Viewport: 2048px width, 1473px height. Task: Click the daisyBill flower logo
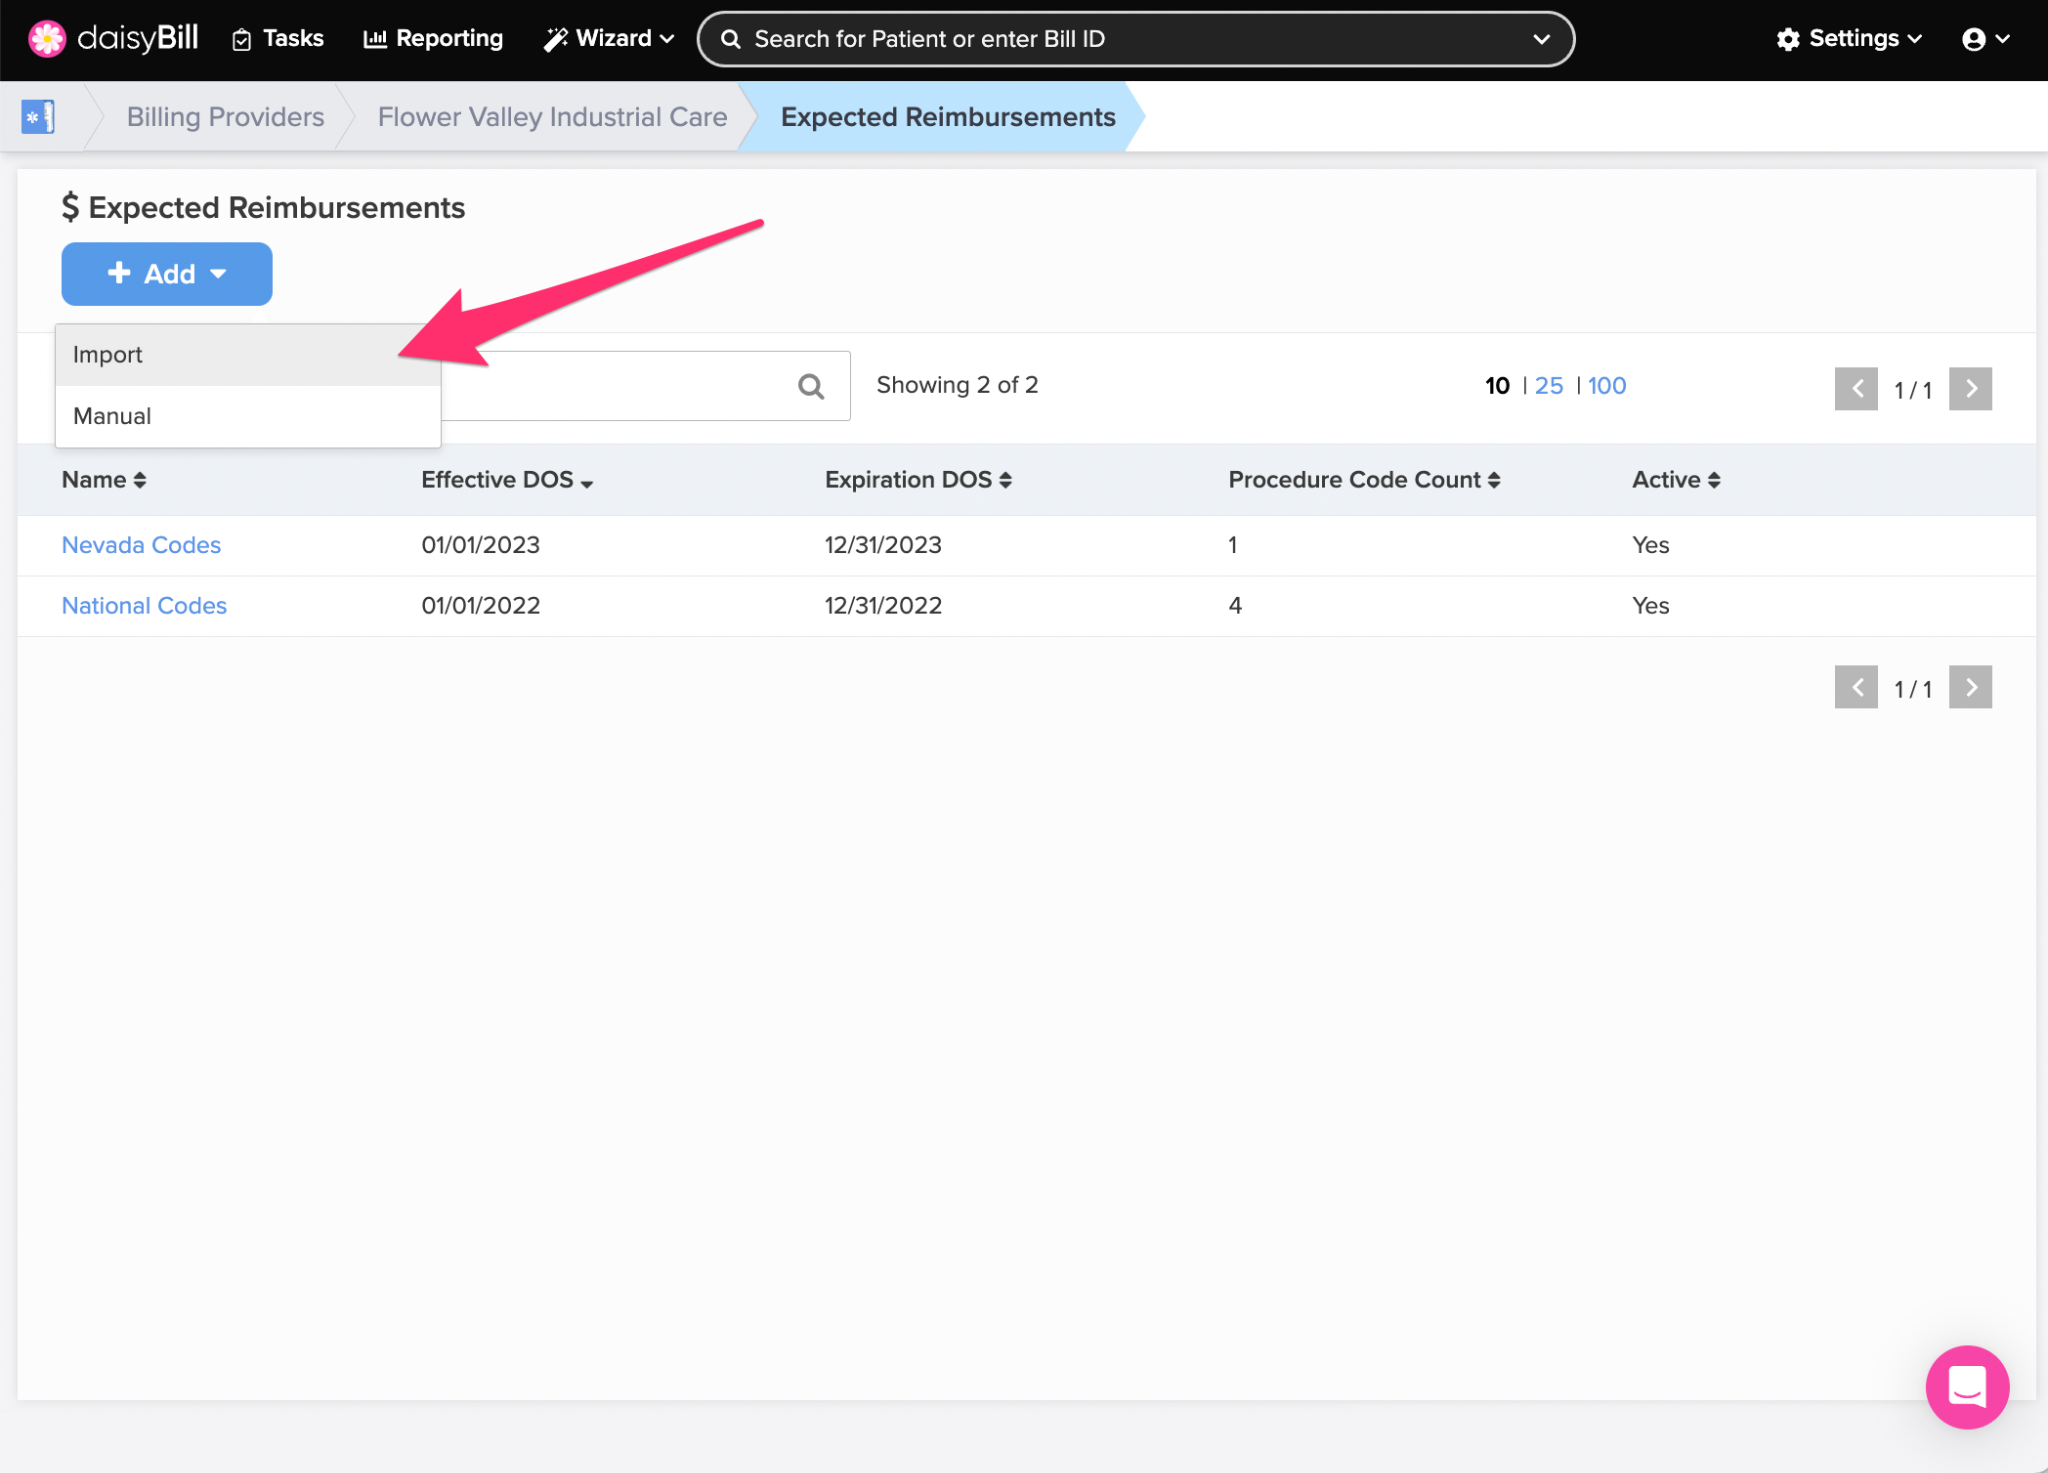[46, 38]
